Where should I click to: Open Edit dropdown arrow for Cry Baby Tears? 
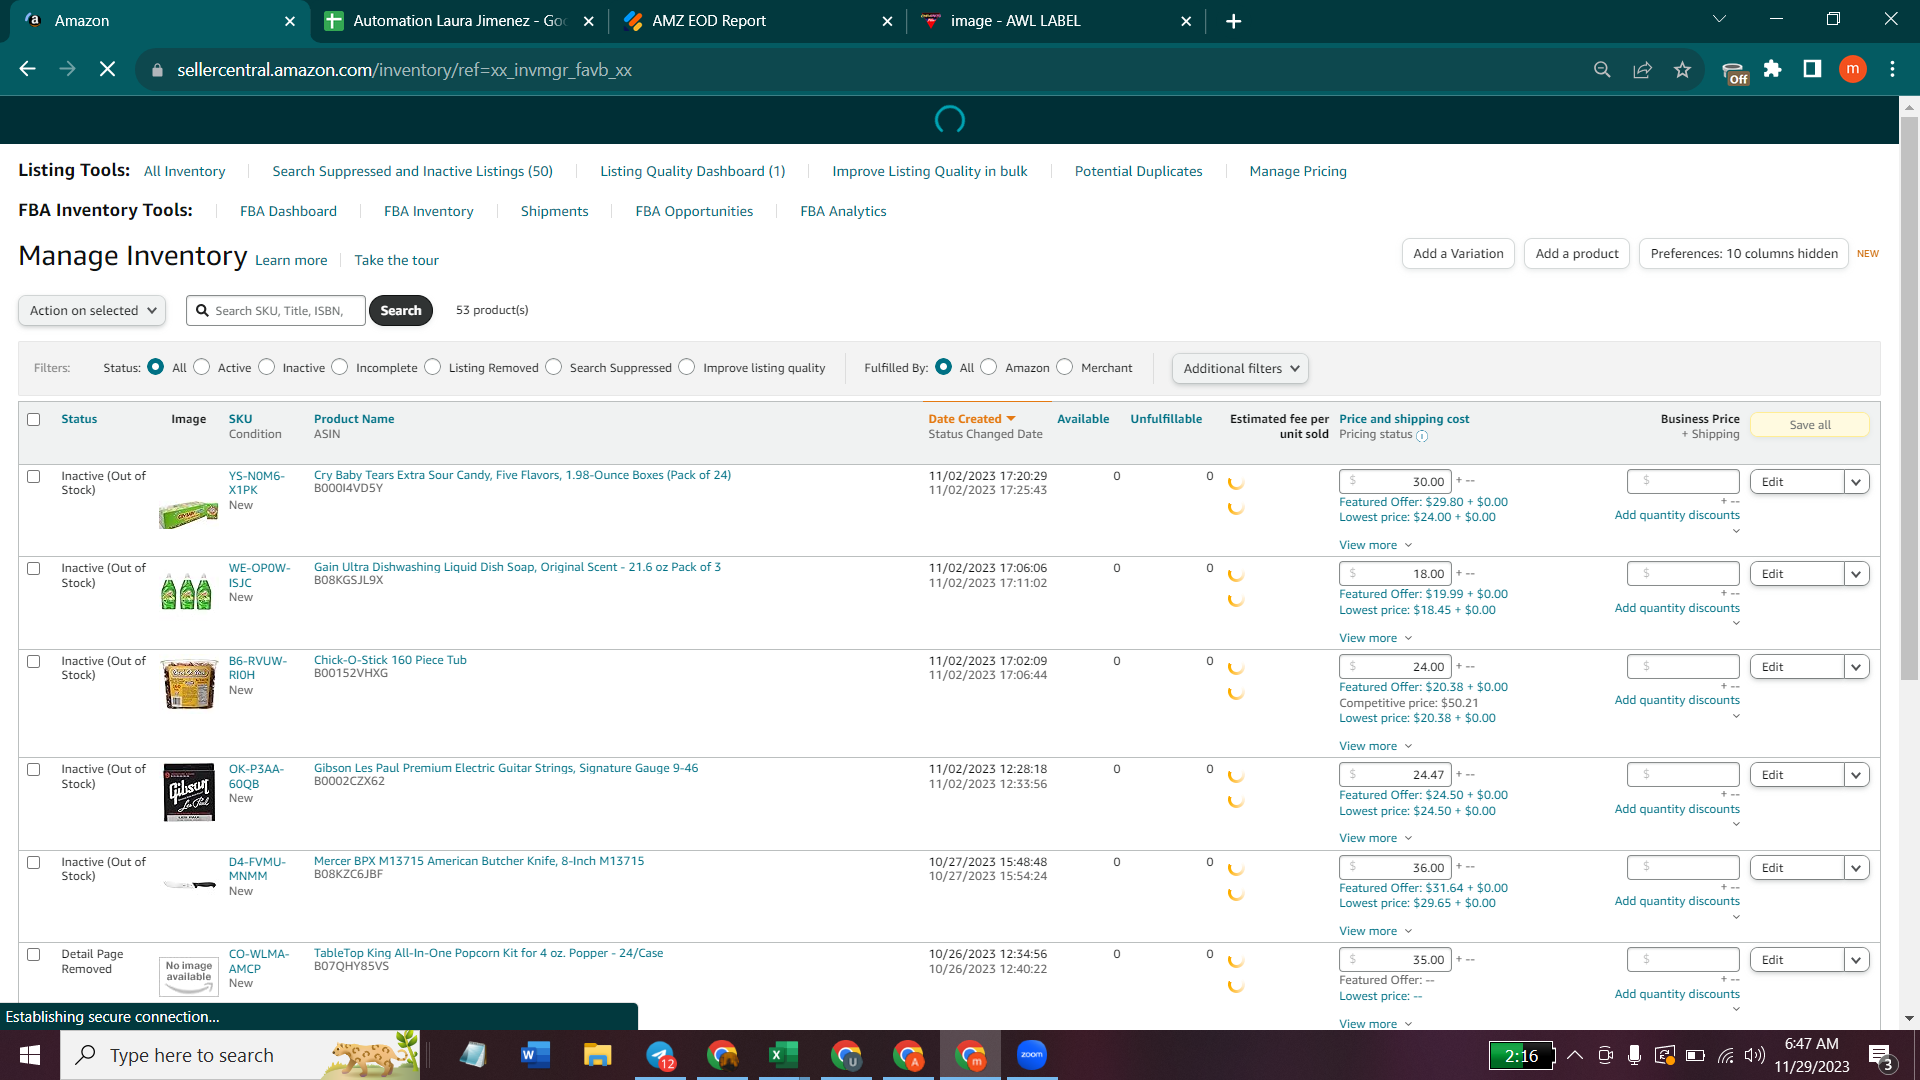[1857, 482]
